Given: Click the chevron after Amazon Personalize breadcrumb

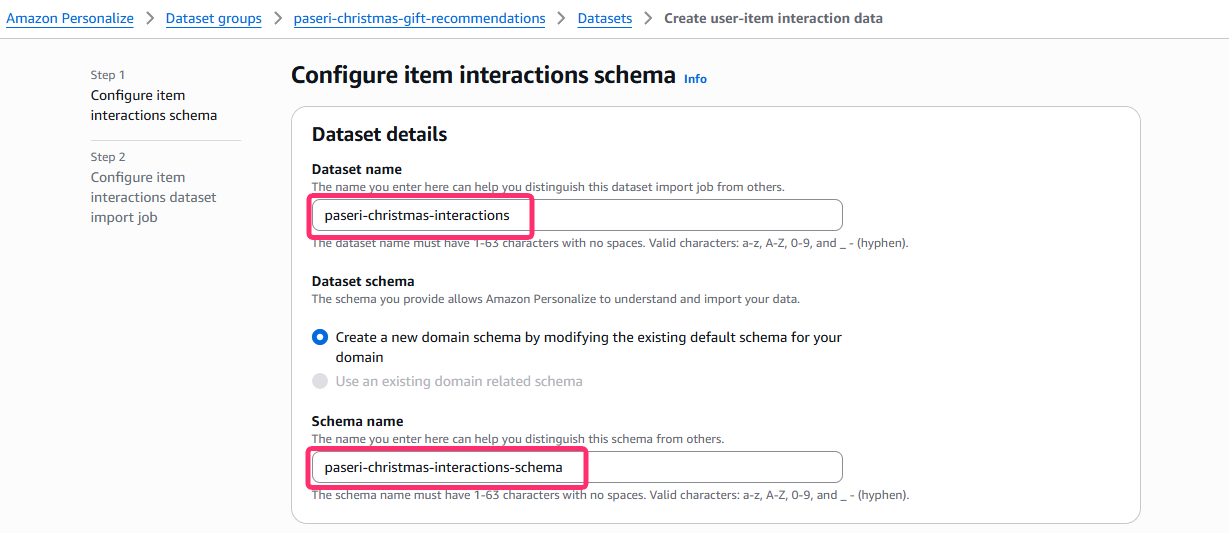Looking at the screenshot, I should click(x=150, y=18).
